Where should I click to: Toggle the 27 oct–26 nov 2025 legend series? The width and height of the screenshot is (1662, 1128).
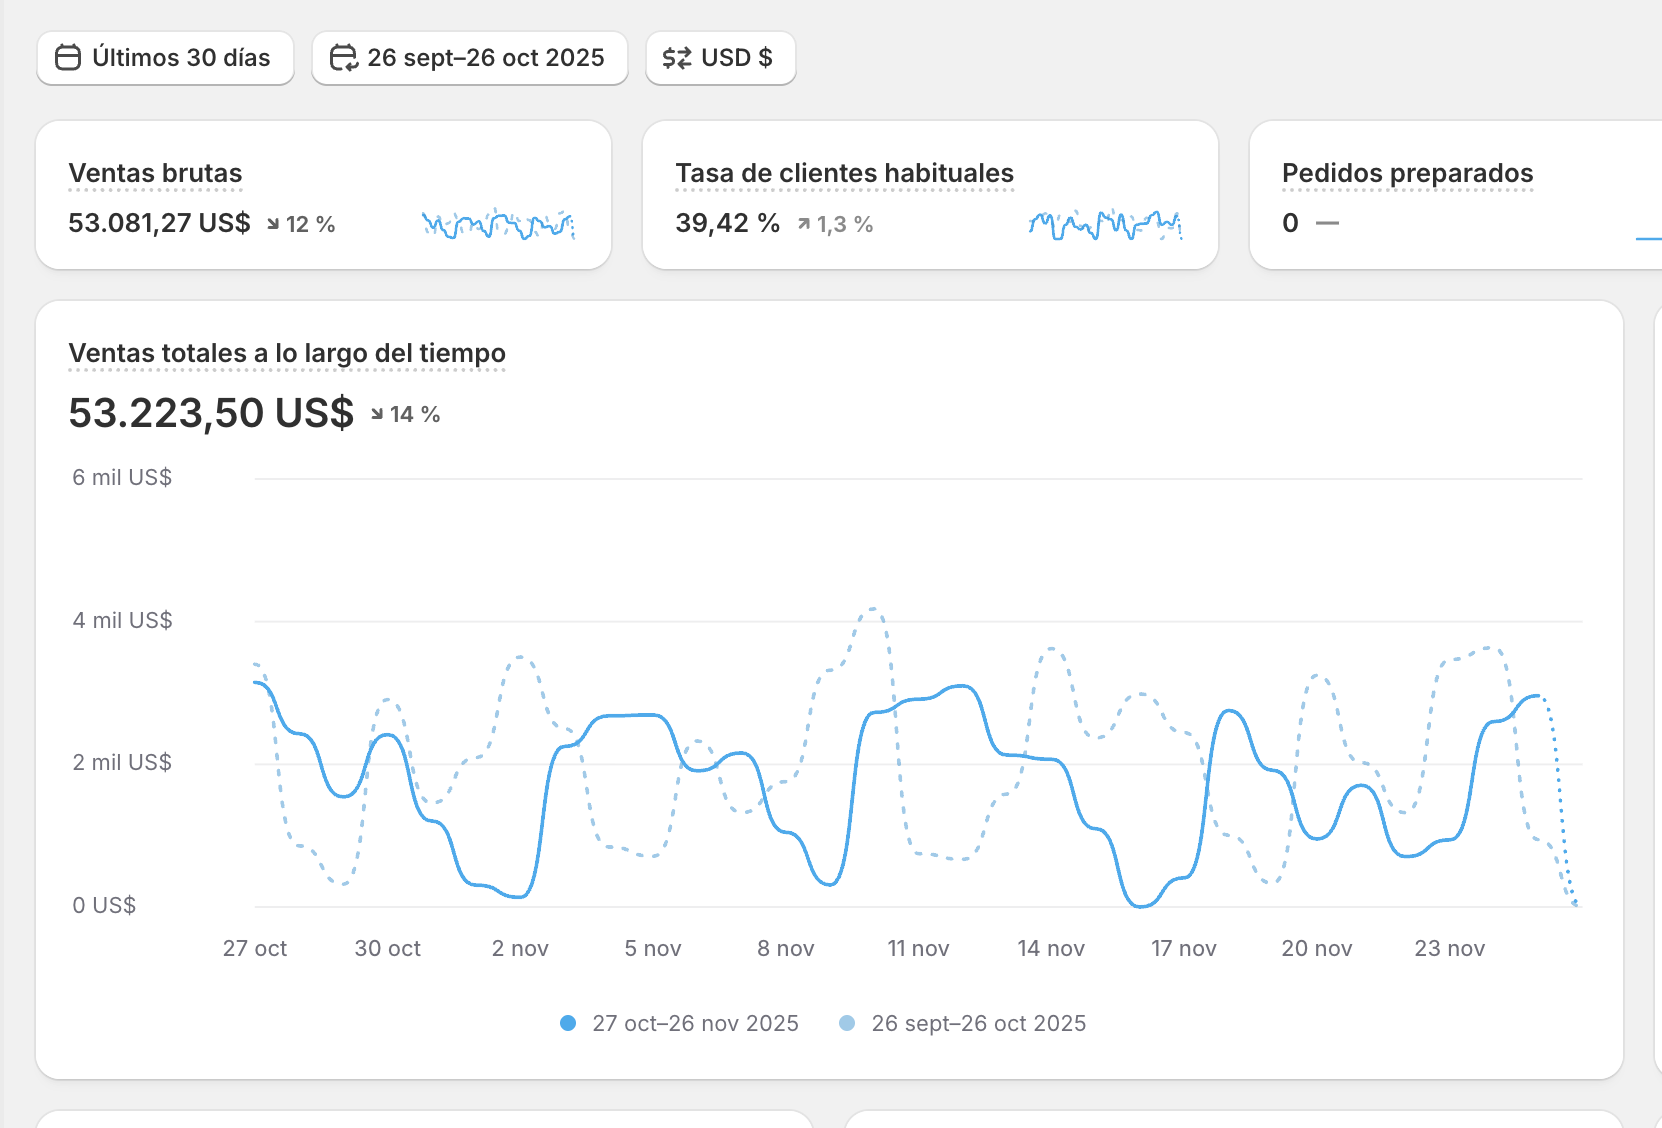(679, 1023)
